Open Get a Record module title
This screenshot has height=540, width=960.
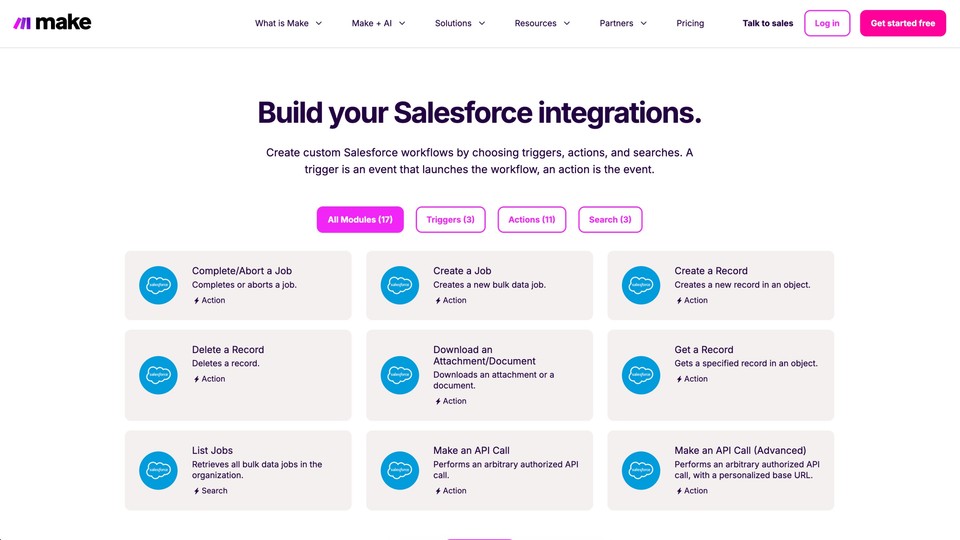703,350
